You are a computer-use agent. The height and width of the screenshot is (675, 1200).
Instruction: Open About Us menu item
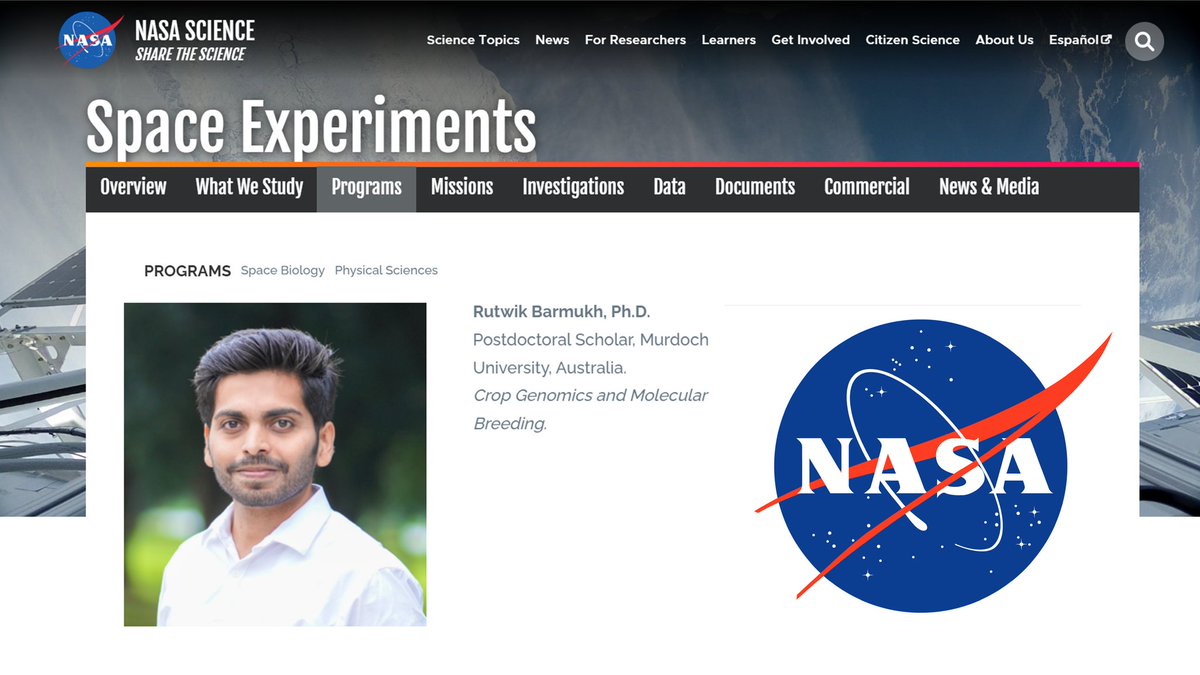tap(1004, 40)
